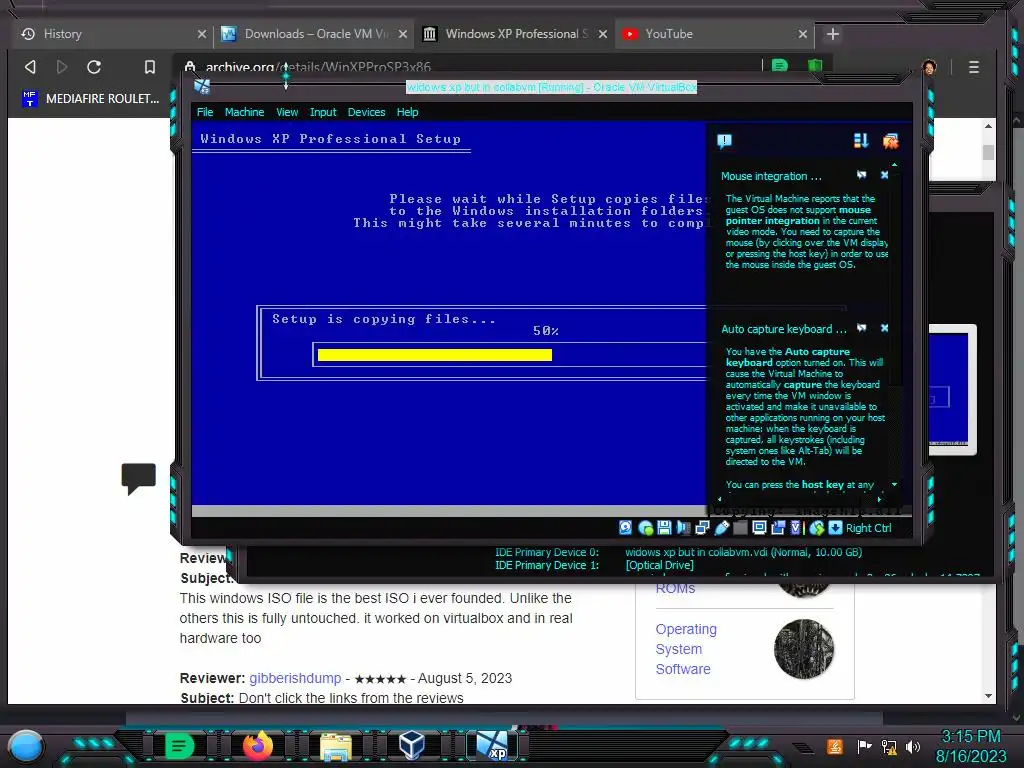Viewport: 1024px width, 768px height.
Task: Dismiss the Auto capture keyboard notification
Action: pyautogui.click(x=884, y=328)
